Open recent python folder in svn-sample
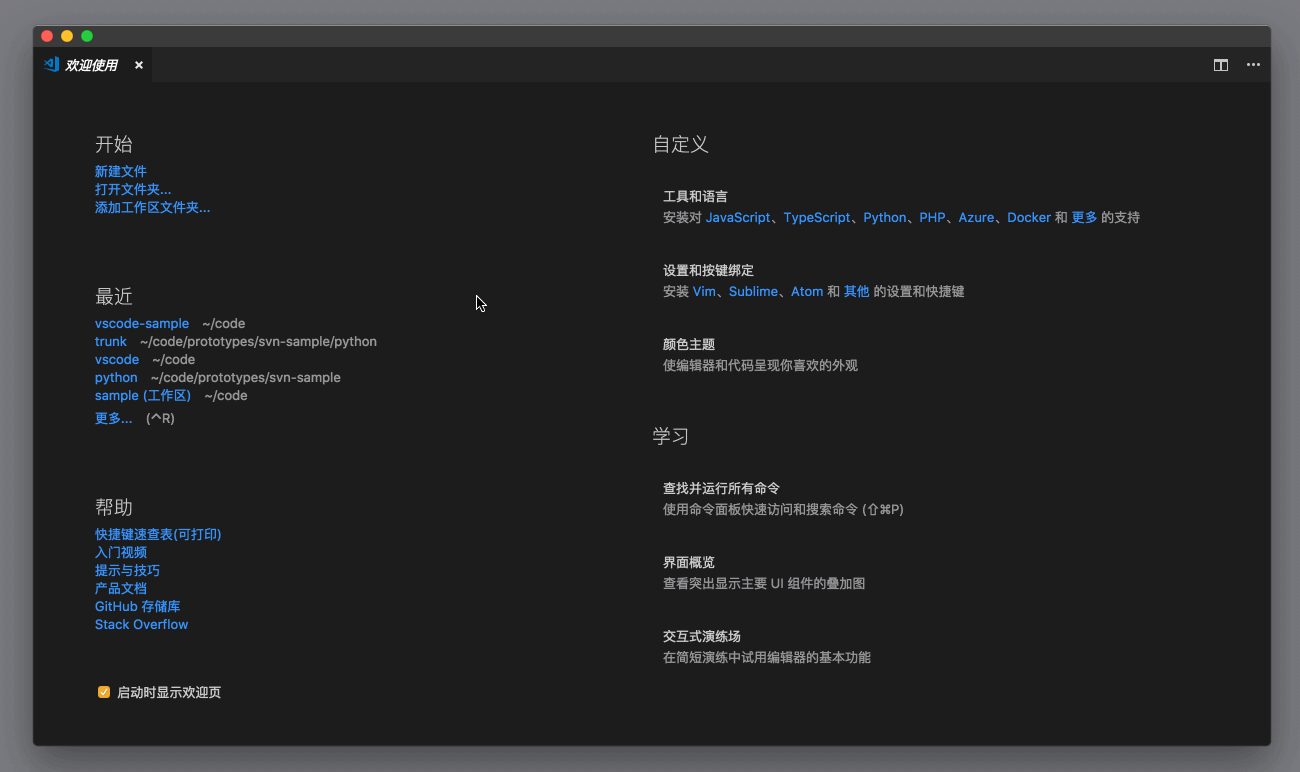The width and height of the screenshot is (1300, 772). pos(116,378)
